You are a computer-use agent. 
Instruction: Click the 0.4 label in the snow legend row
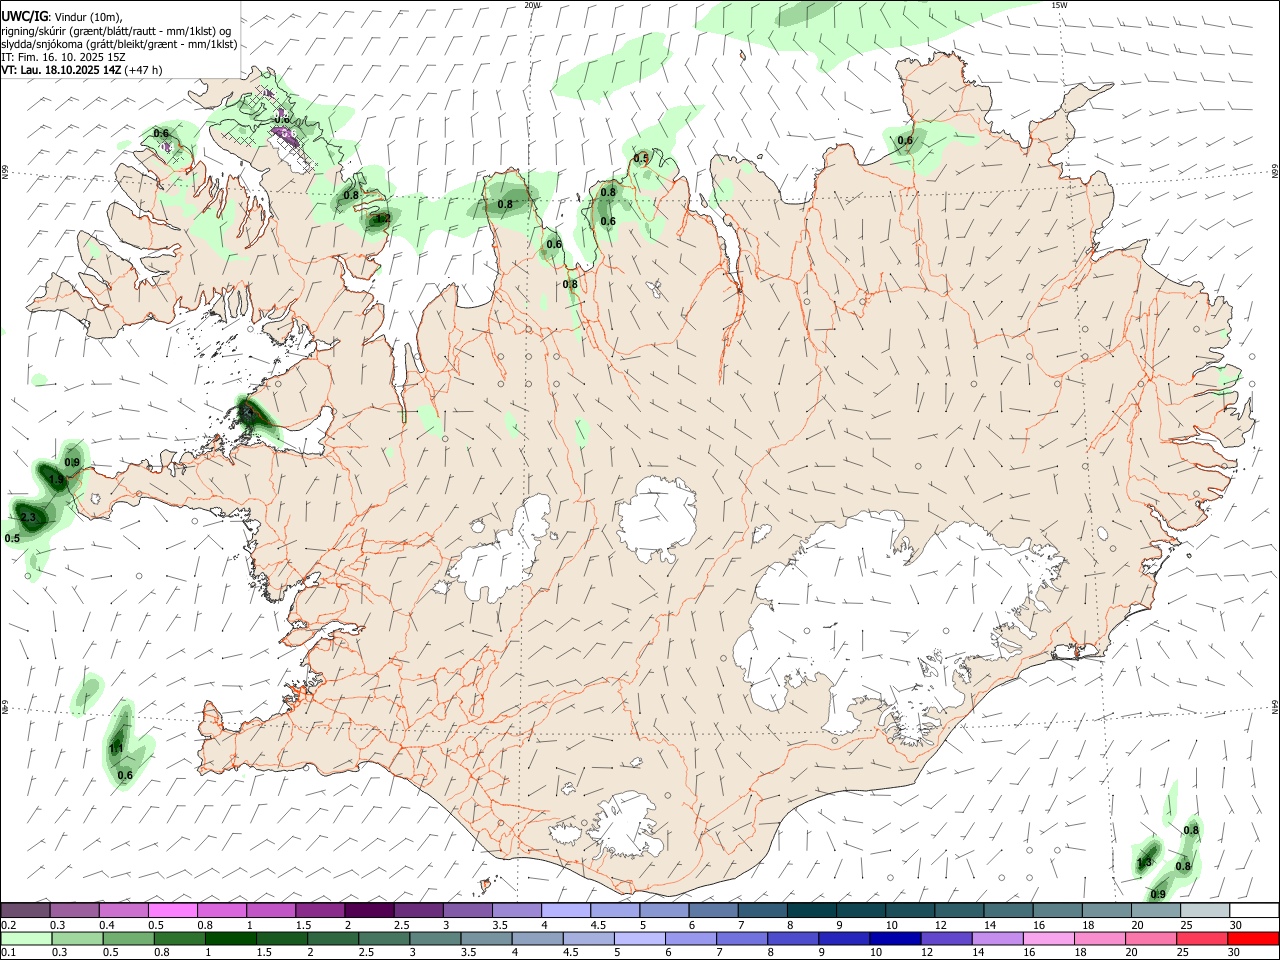click(x=107, y=925)
